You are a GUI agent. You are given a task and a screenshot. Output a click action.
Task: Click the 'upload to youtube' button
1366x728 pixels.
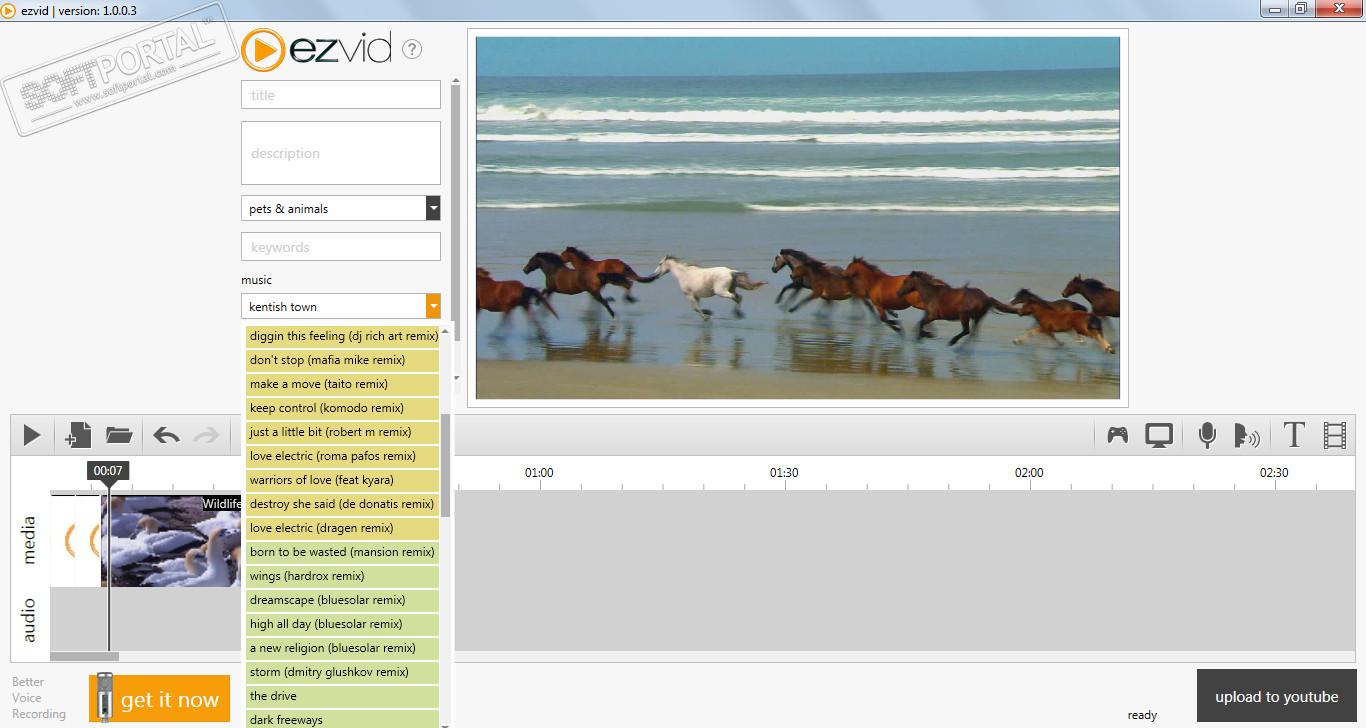click(1276, 696)
